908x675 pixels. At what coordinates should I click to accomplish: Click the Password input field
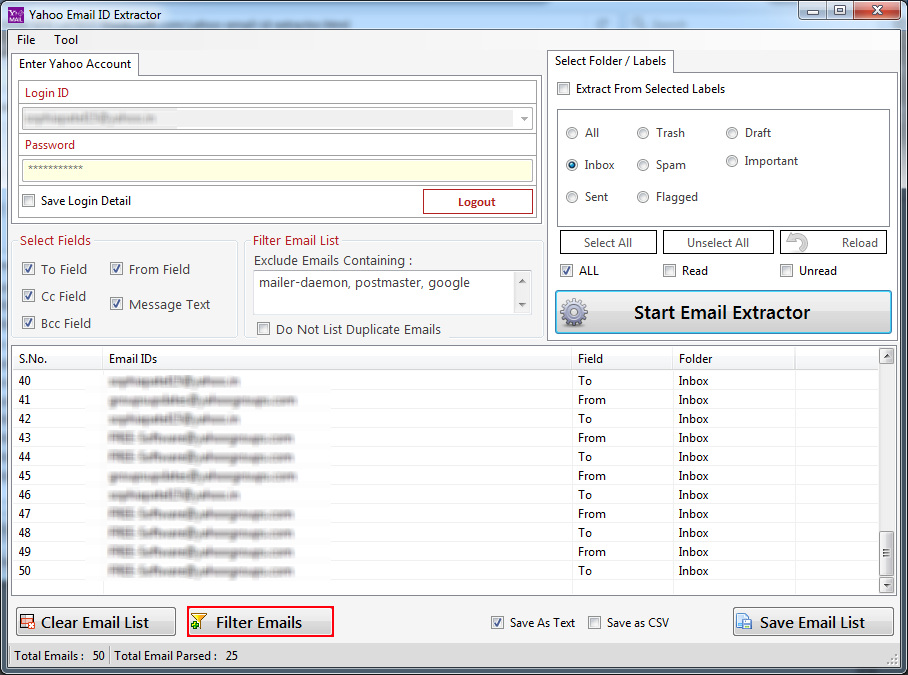point(277,170)
